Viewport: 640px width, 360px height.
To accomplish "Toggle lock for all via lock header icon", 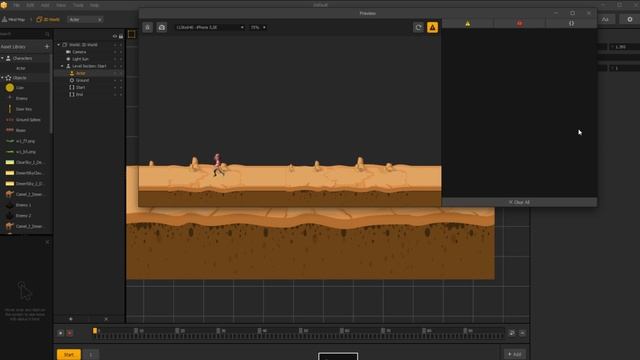I will (x=121, y=36).
